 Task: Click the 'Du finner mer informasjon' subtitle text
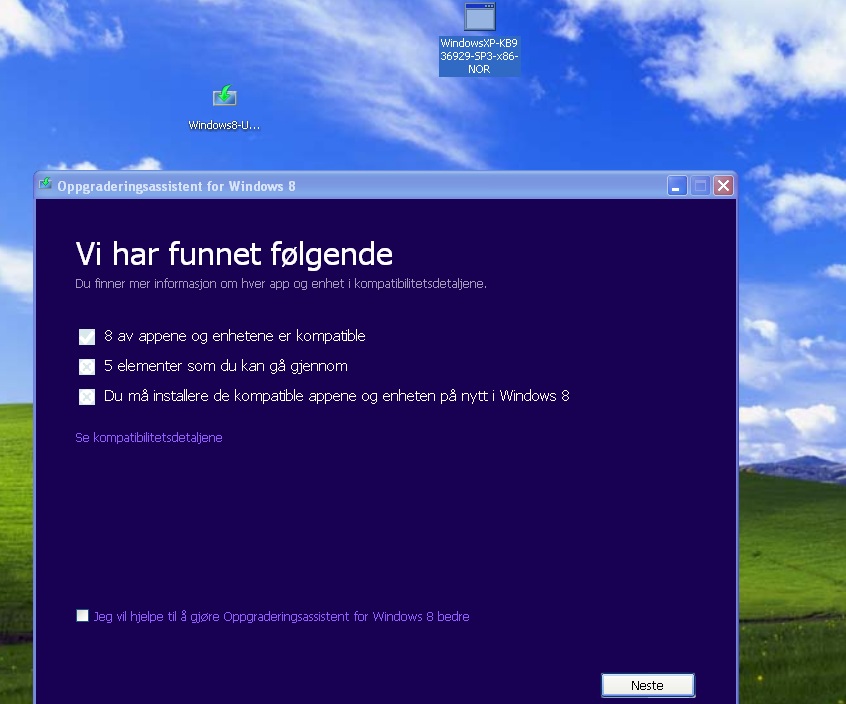click(281, 284)
